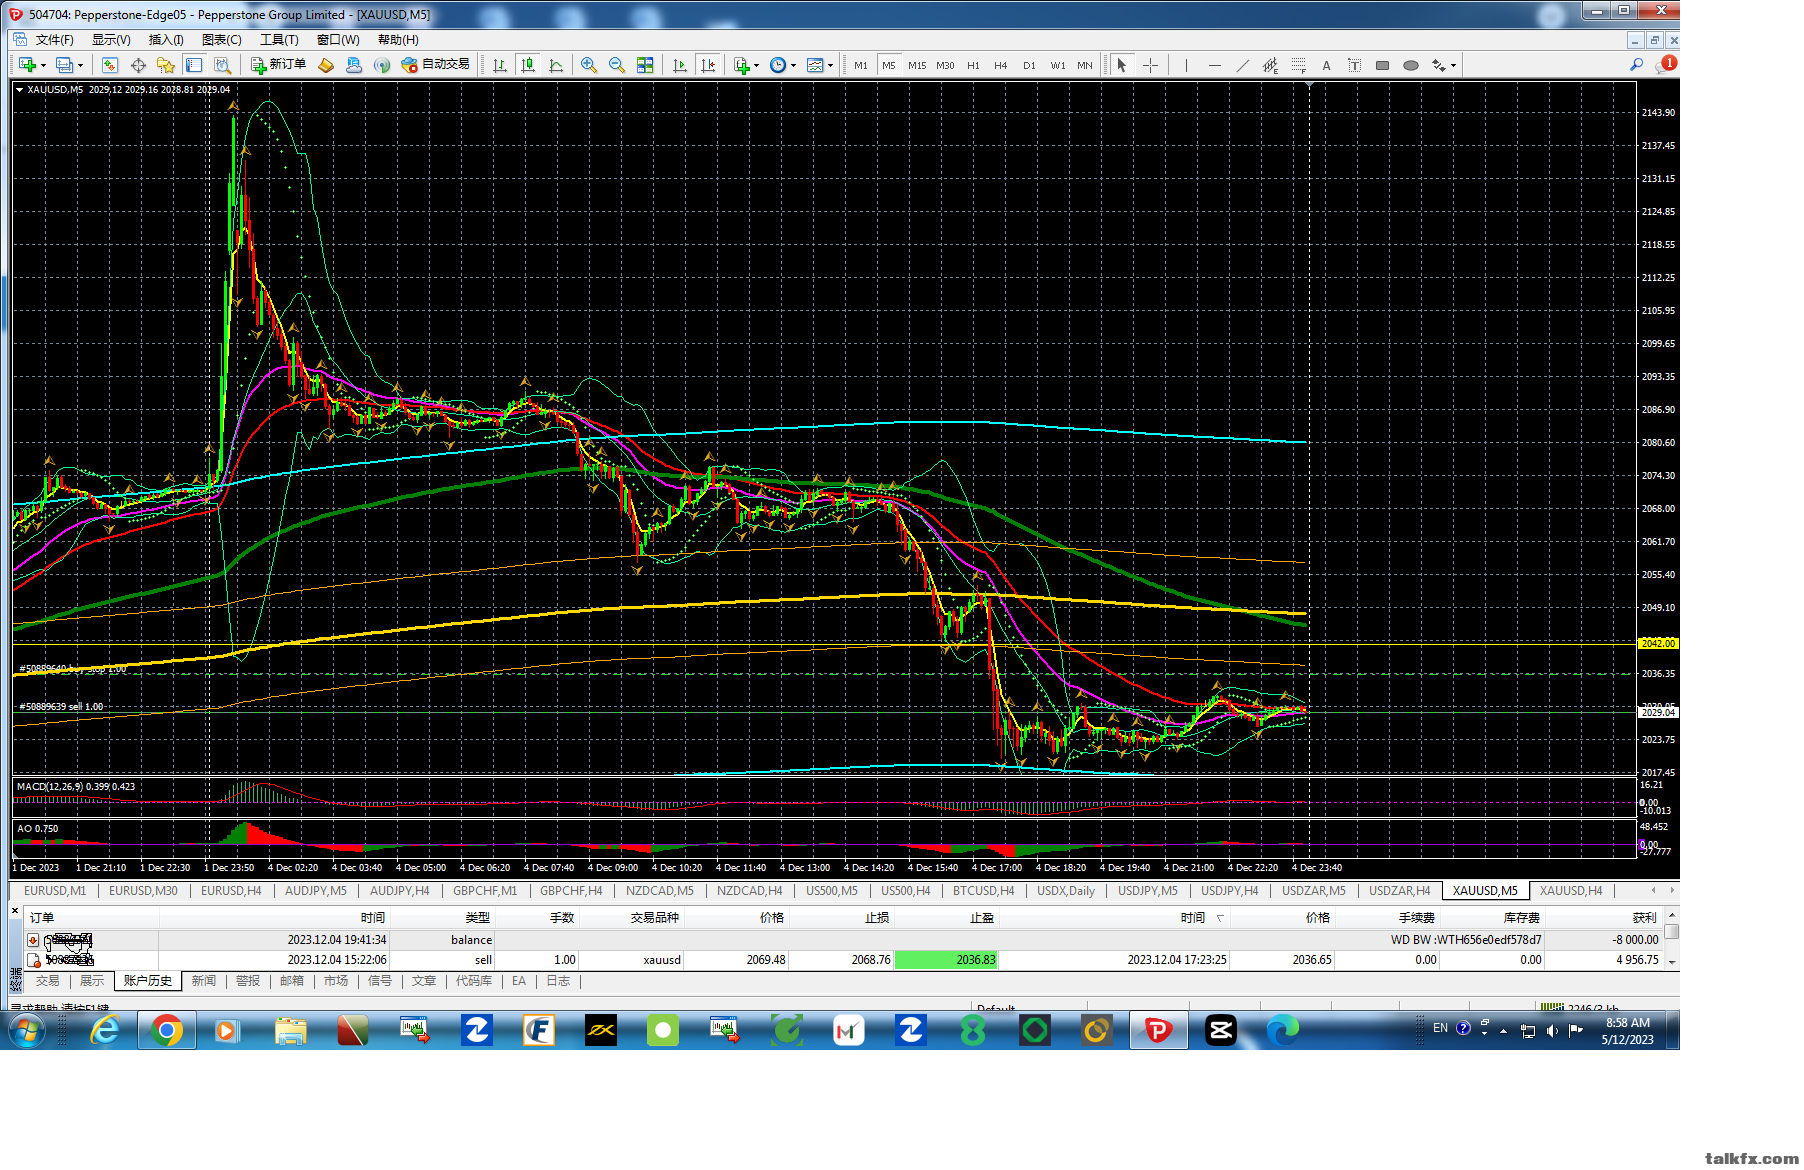Switch to the EURUSD,M1 chart tab

coord(55,891)
